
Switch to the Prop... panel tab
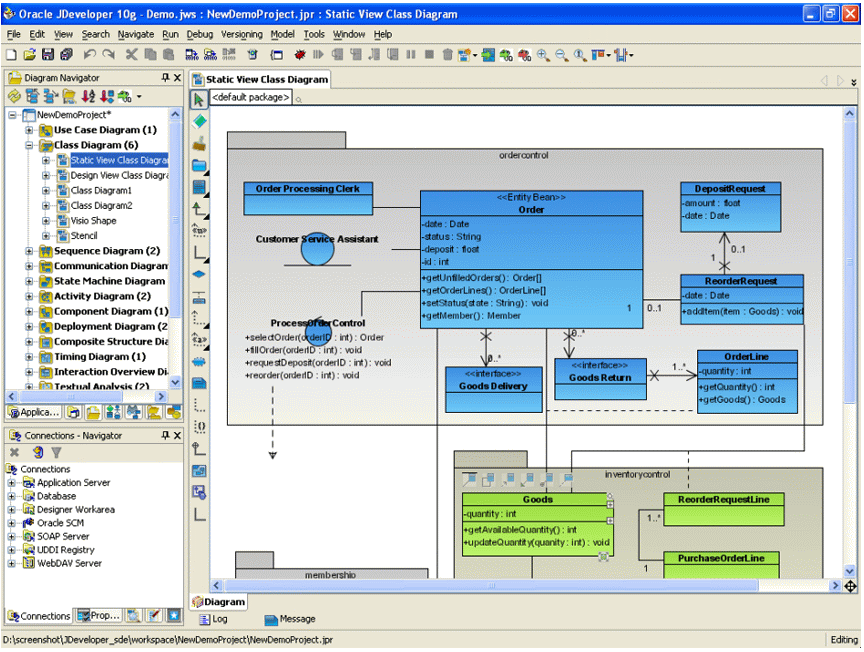pos(99,616)
